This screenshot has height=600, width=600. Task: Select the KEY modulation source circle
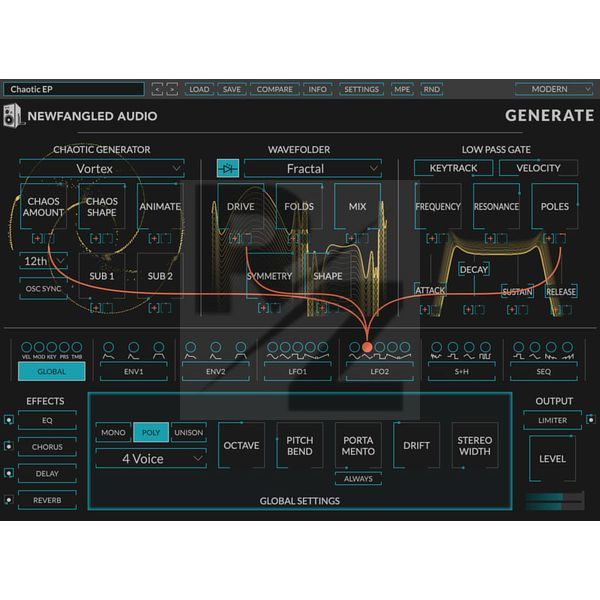pyautogui.click(x=52, y=347)
